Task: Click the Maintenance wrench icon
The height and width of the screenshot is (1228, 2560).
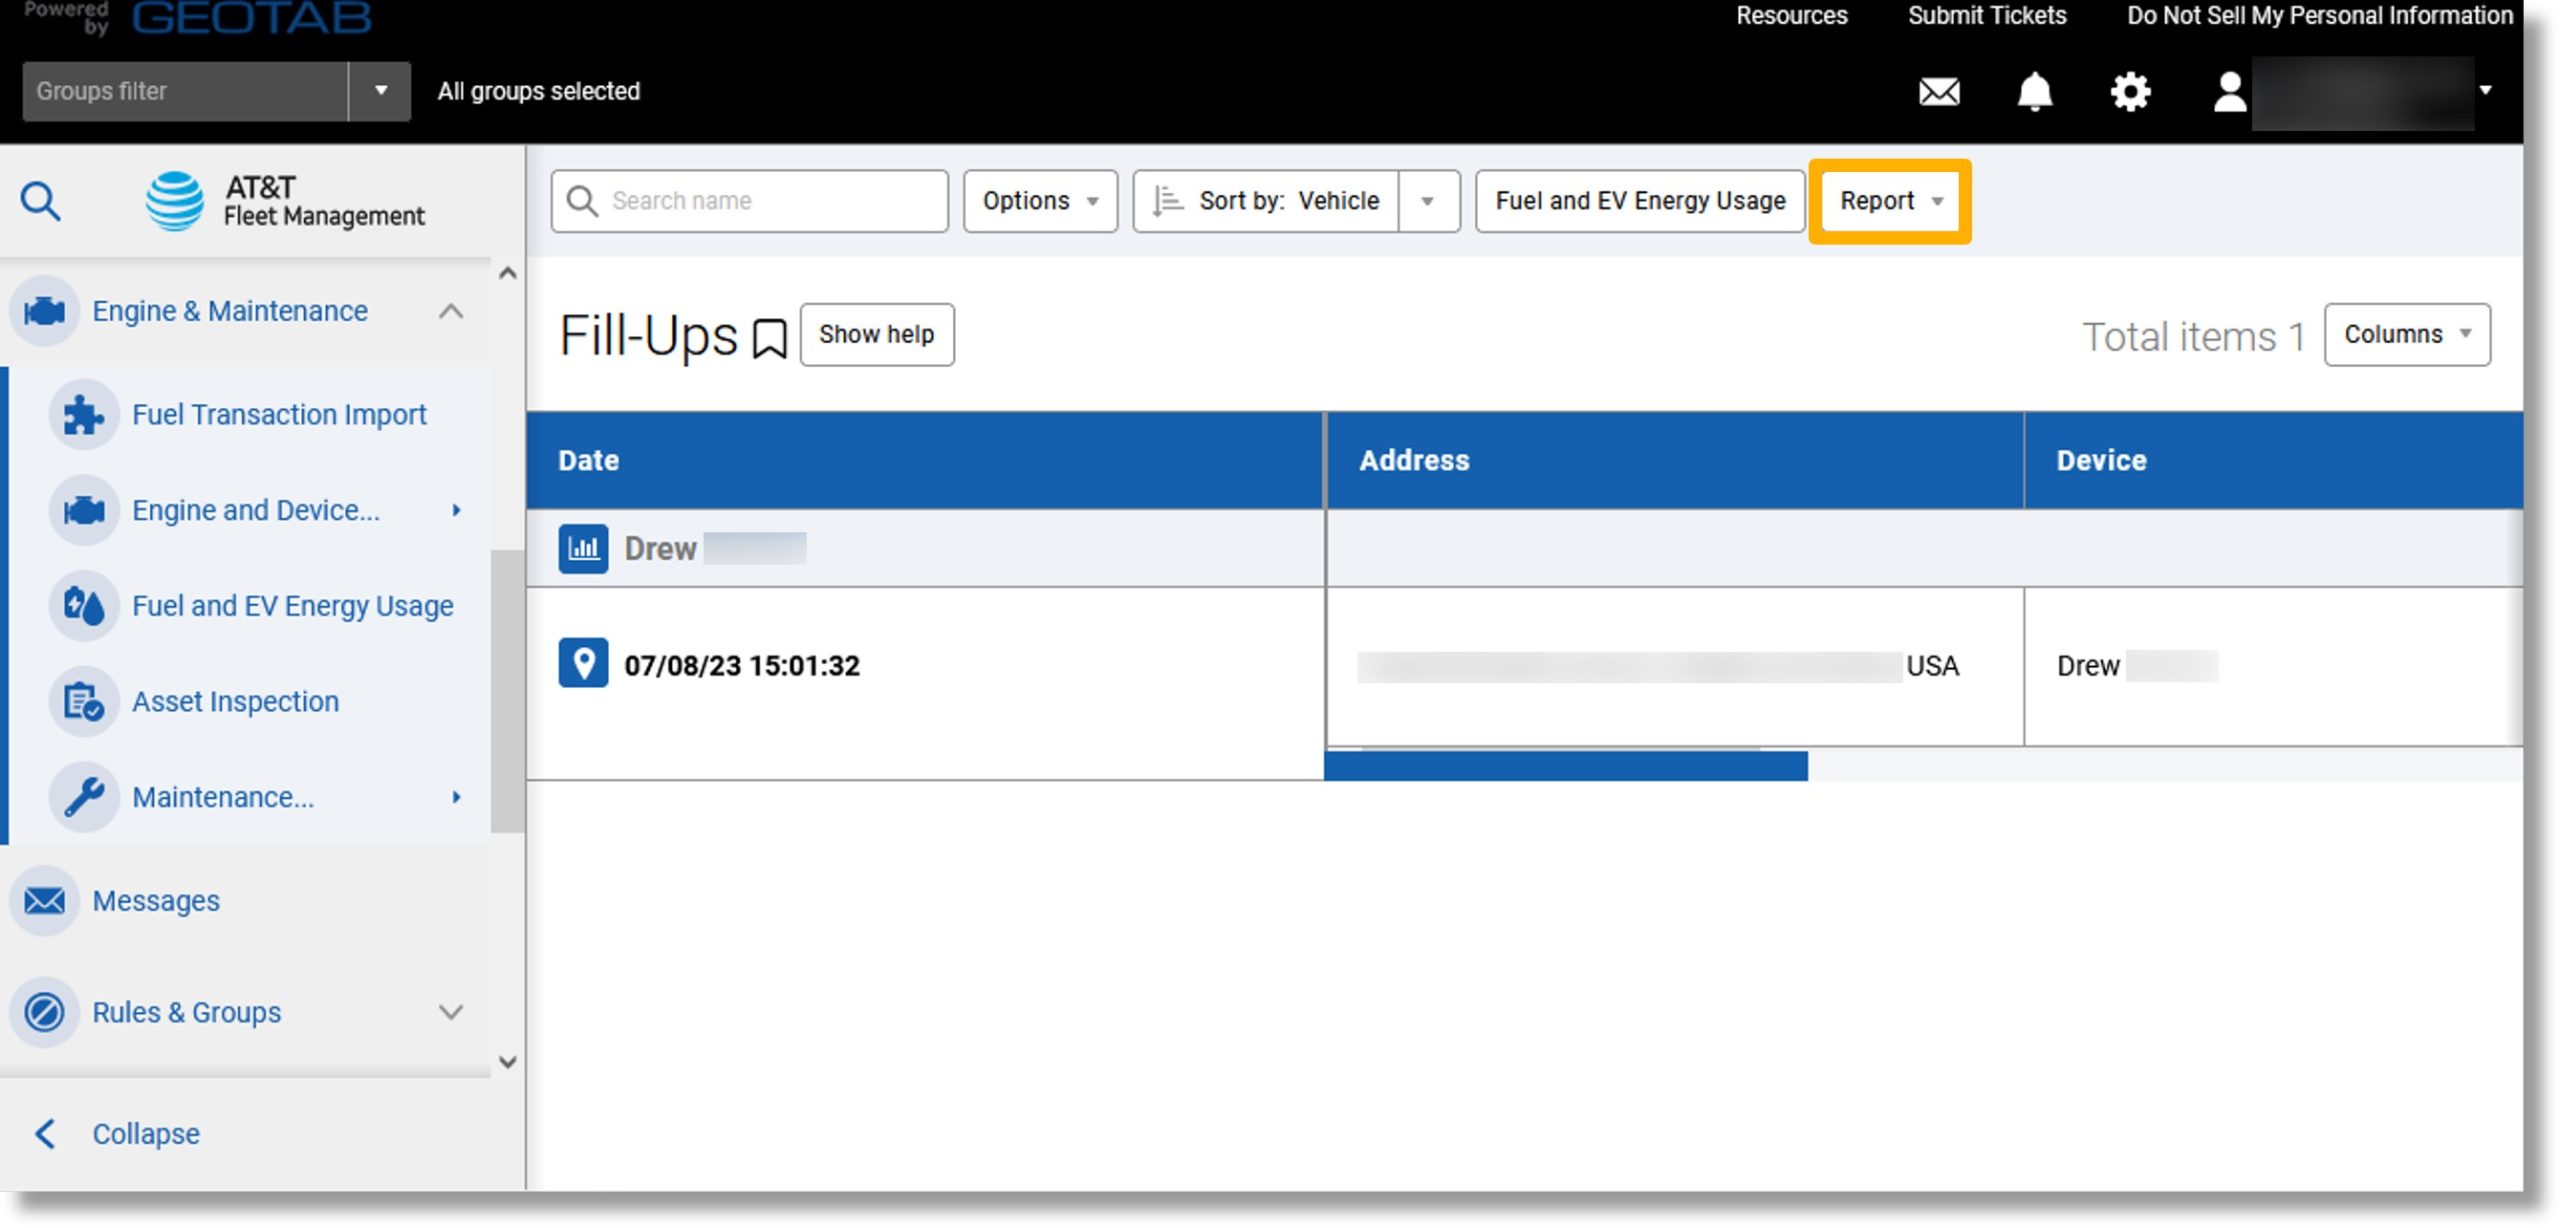Action: coord(84,797)
